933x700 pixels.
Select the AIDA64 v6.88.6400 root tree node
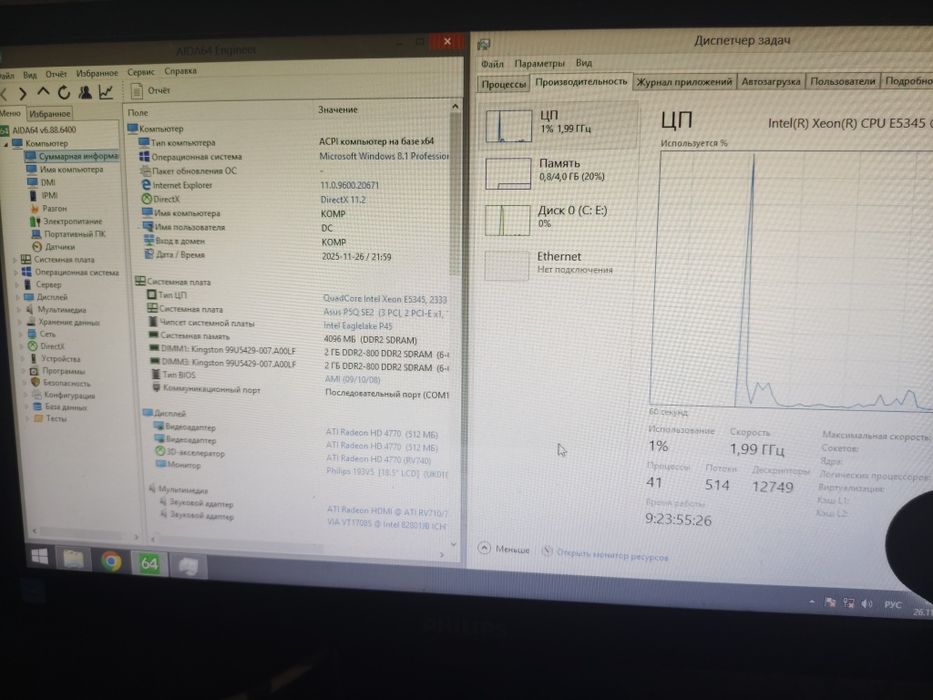click(x=39, y=129)
